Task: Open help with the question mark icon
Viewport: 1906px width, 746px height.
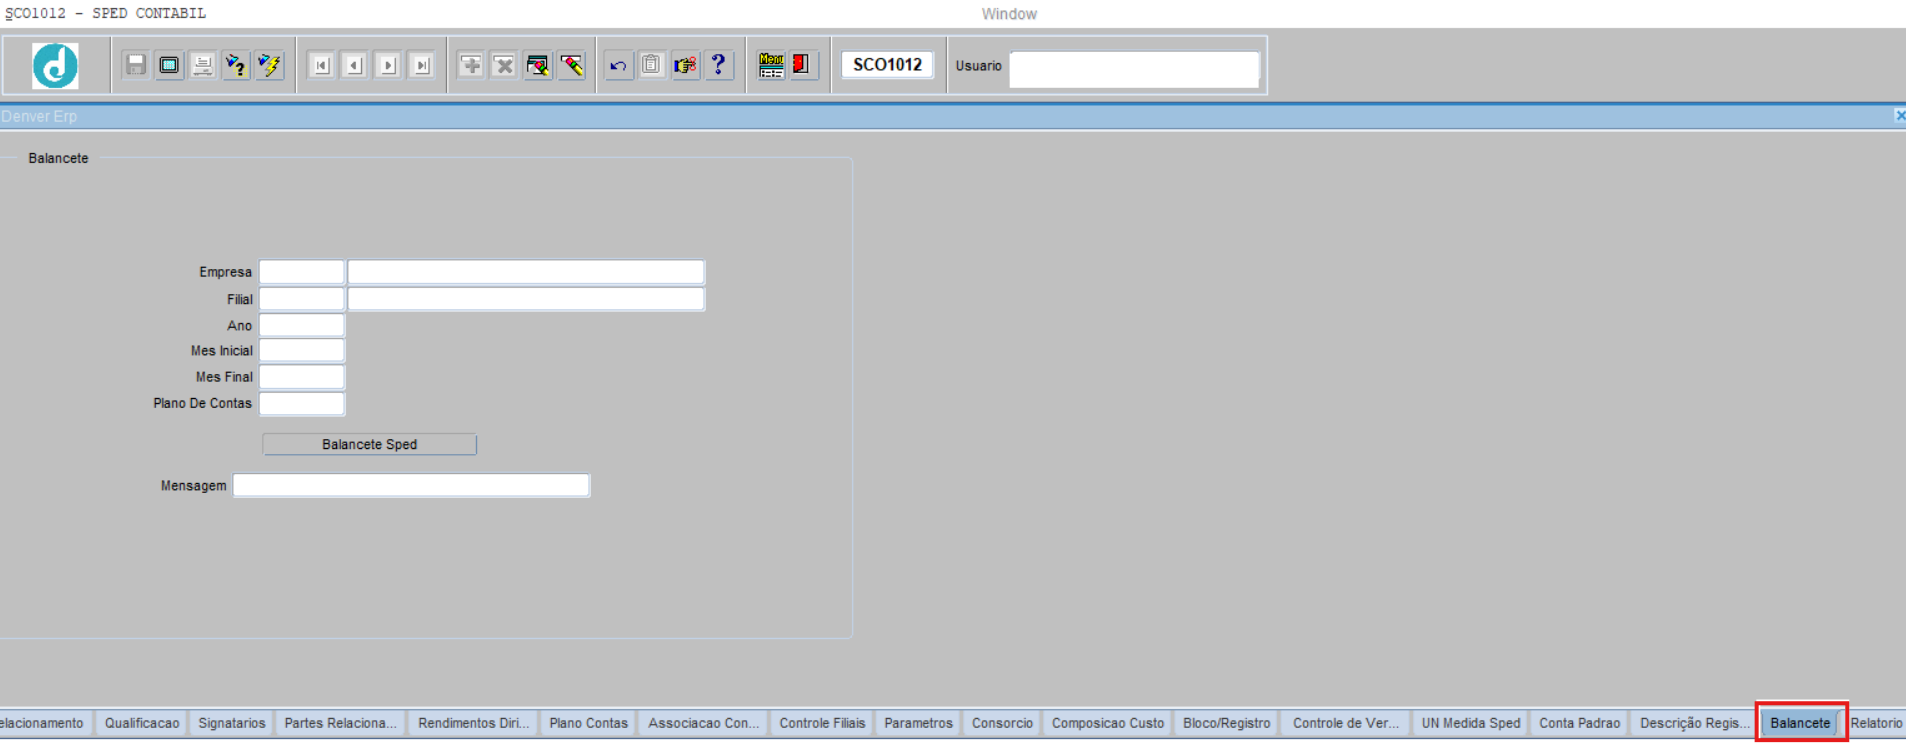Action: pyautogui.click(x=718, y=65)
